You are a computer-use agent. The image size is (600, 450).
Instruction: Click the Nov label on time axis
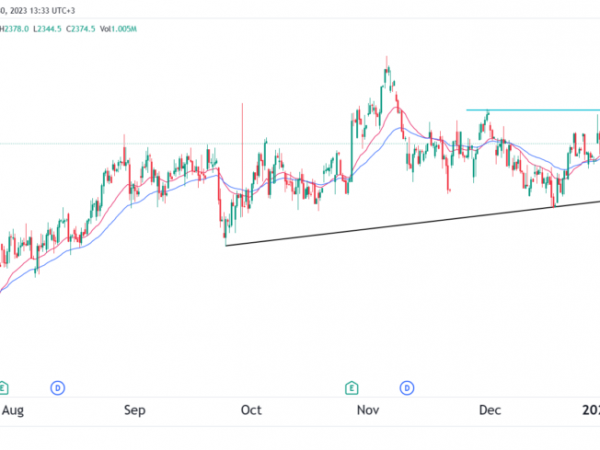click(369, 410)
